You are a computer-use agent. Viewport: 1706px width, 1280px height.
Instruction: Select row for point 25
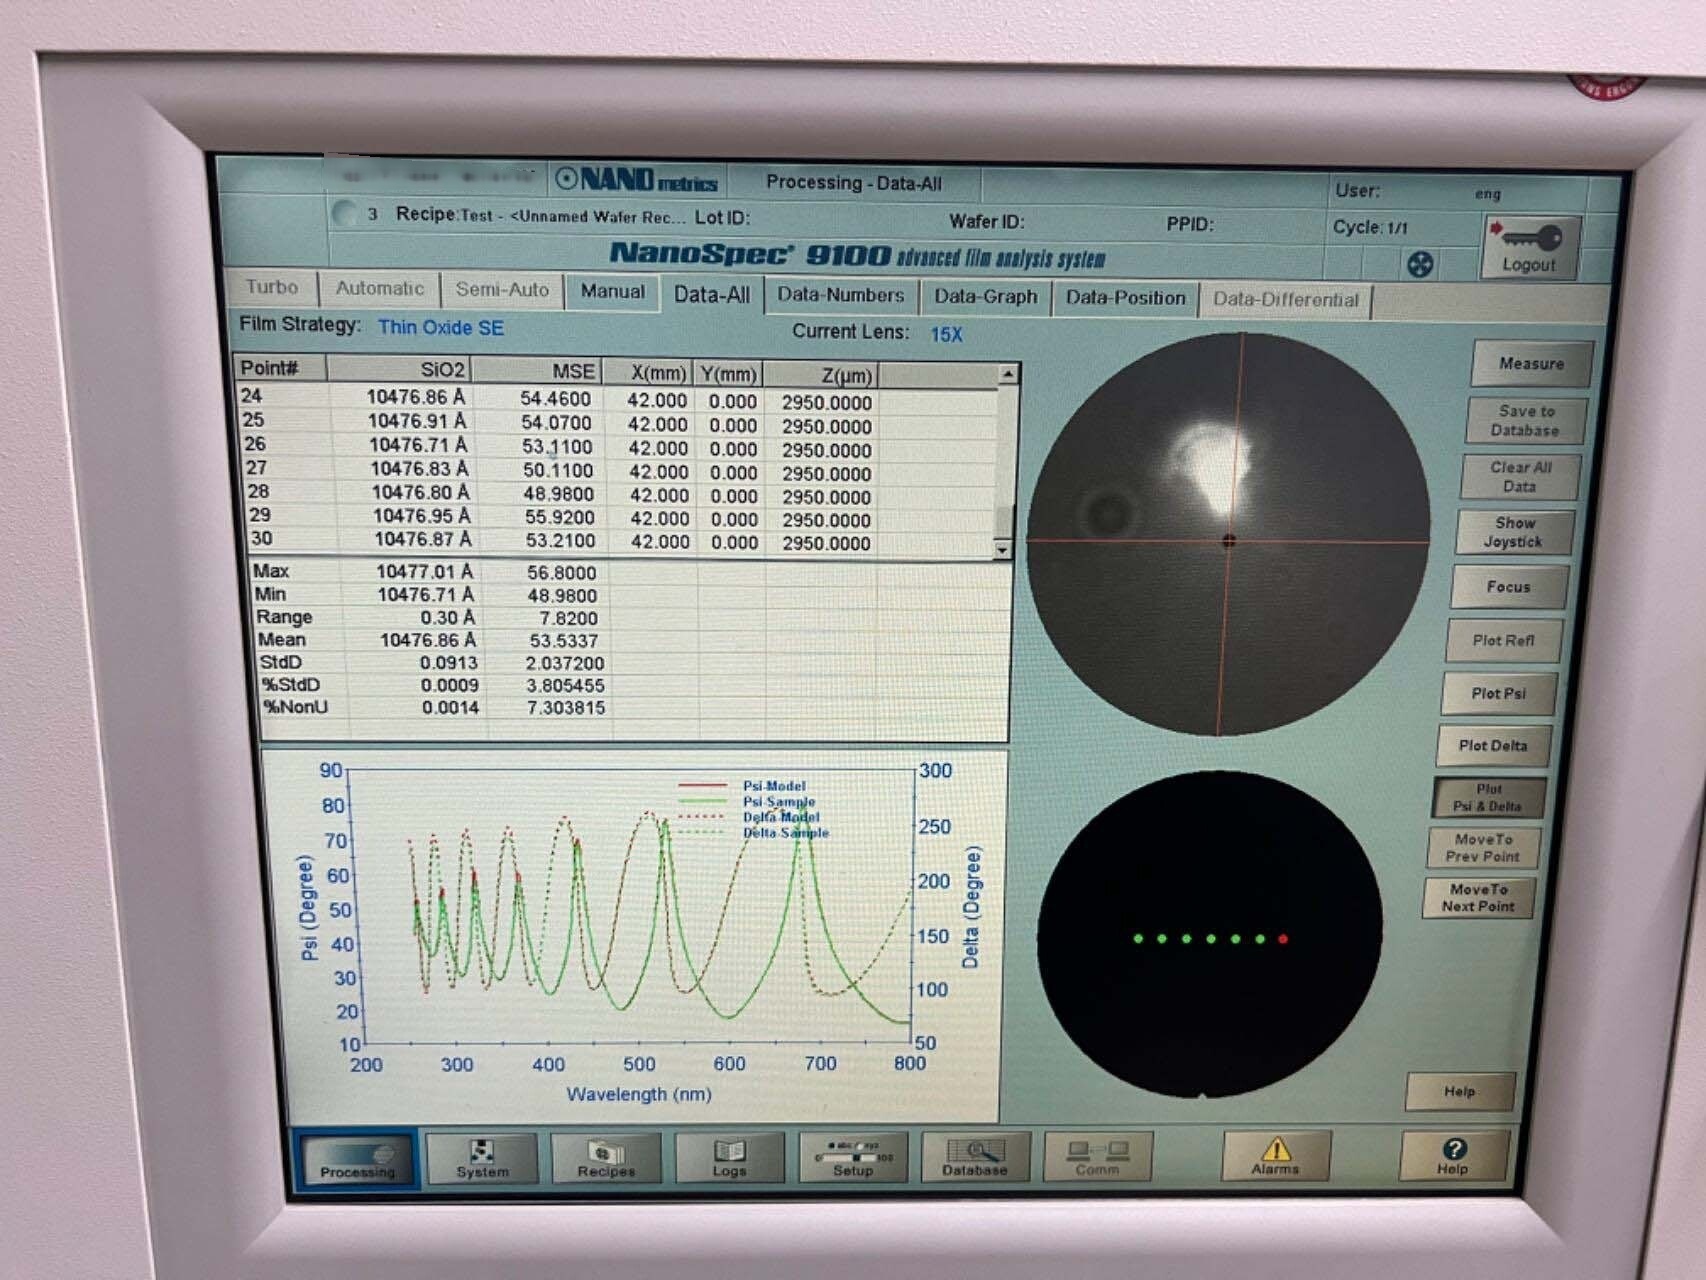click(x=616, y=423)
